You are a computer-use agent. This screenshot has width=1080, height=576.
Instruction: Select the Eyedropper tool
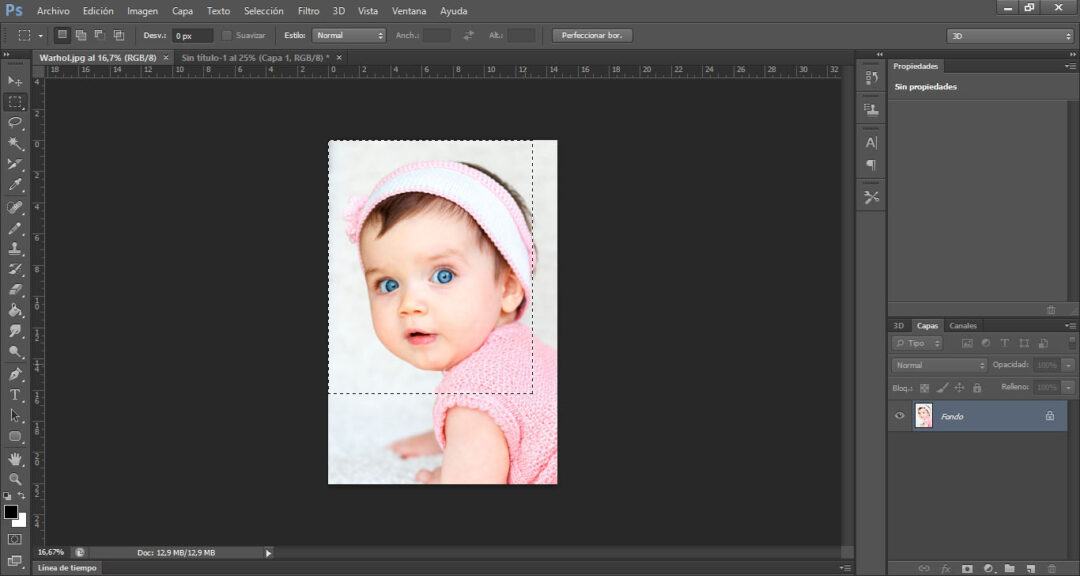[x=14, y=185]
